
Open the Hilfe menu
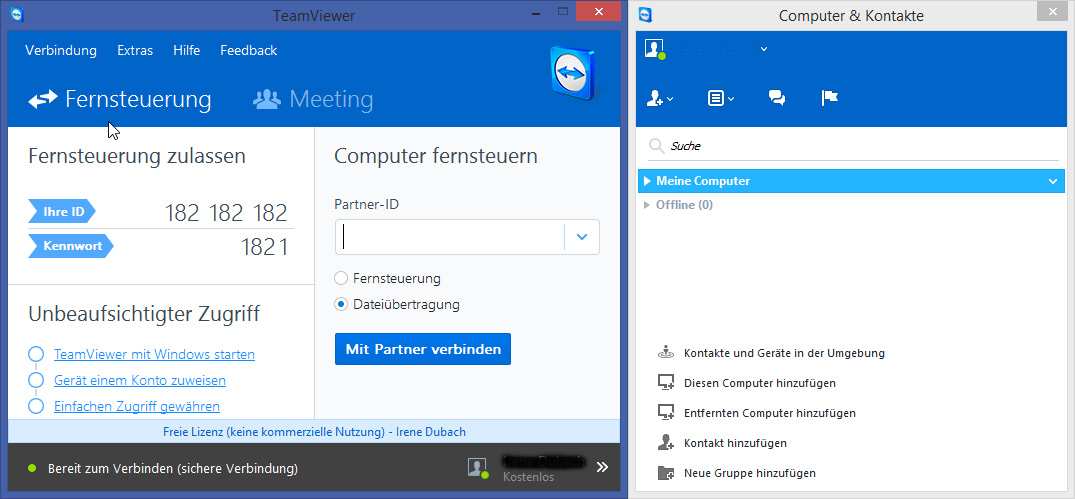click(186, 50)
